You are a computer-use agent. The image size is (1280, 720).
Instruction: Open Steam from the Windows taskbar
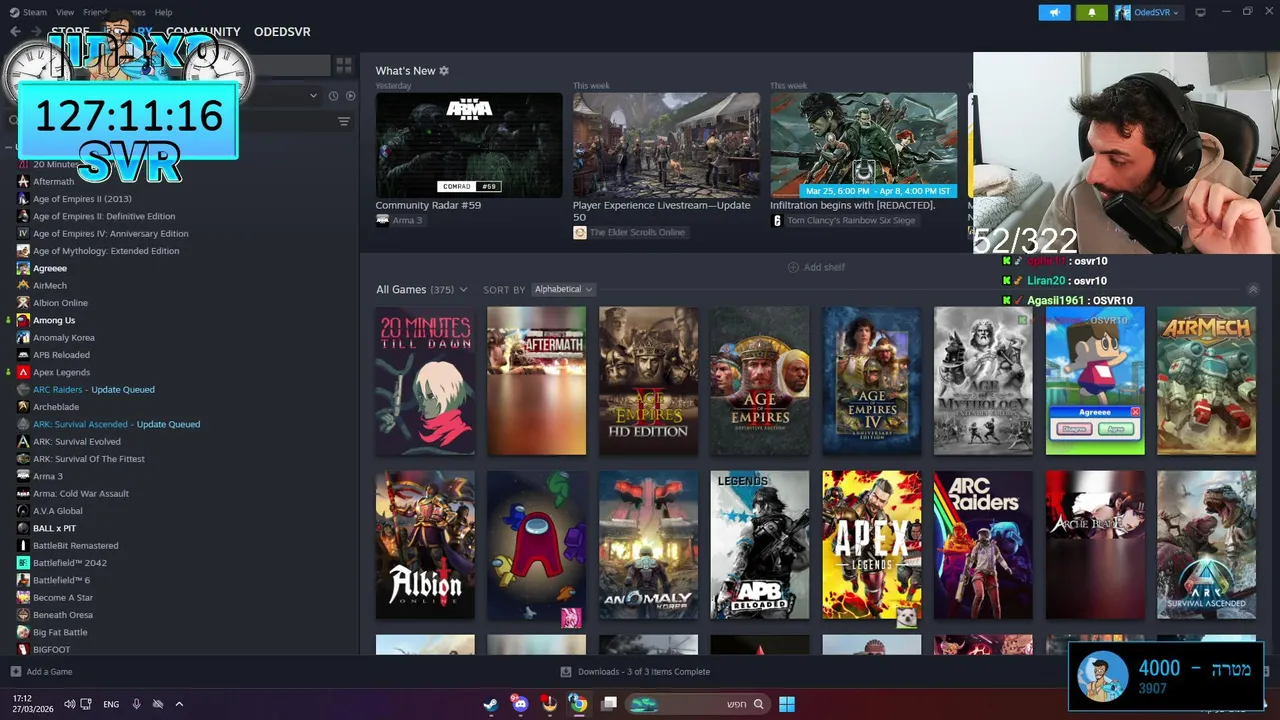491,704
